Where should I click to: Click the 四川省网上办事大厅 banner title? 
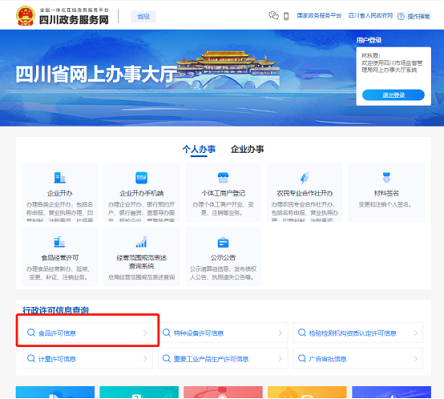pos(96,74)
